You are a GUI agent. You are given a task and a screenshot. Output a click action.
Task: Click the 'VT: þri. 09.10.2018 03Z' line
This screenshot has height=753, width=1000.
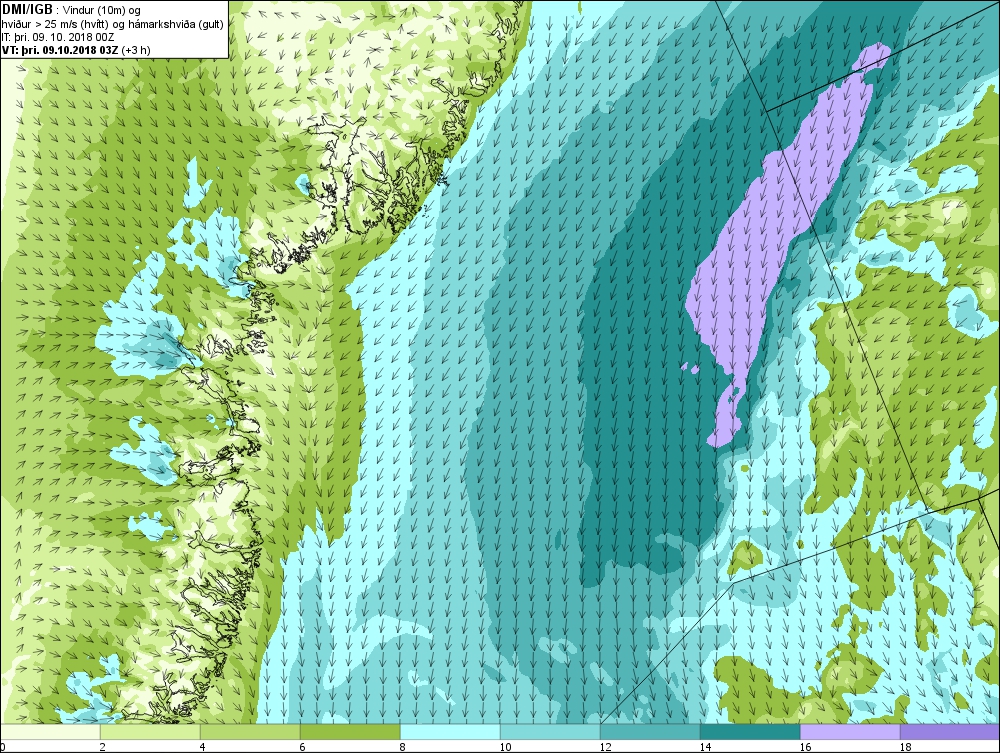[62, 50]
